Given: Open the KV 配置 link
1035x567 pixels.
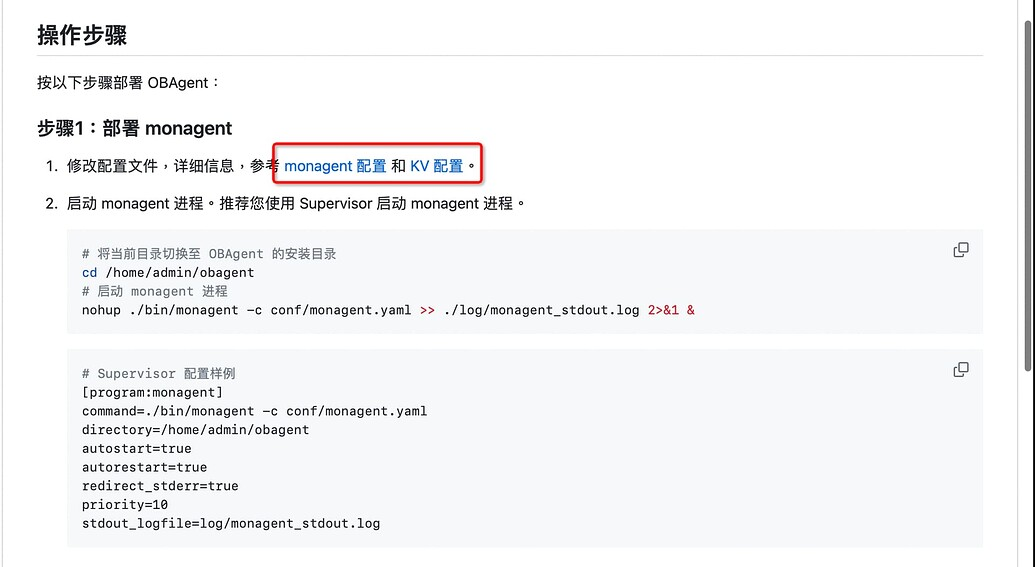Looking at the screenshot, I should (436, 166).
